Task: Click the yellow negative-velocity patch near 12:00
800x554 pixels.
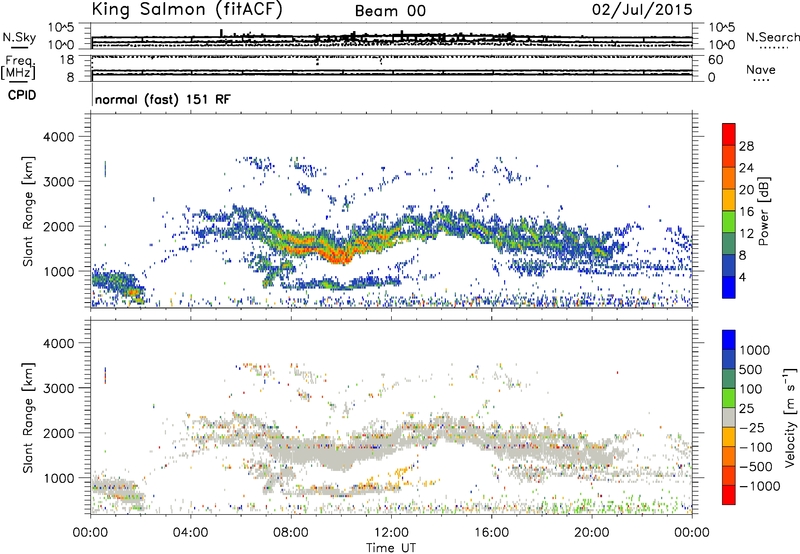Action: (403, 473)
